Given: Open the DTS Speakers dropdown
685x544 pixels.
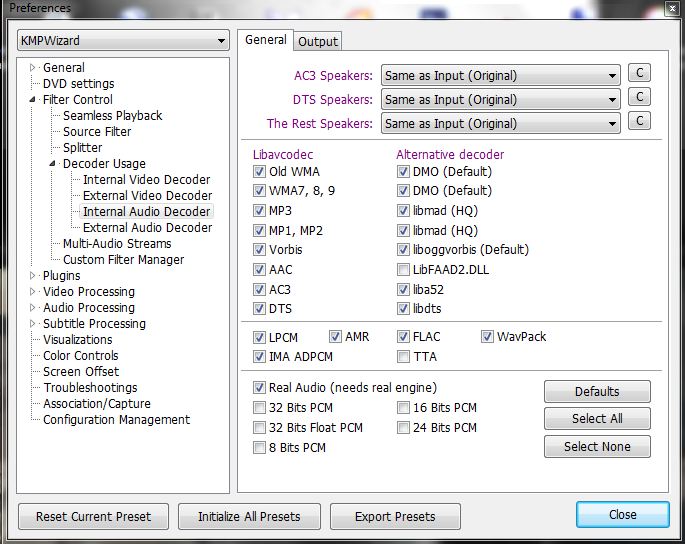Looking at the screenshot, I should pyautogui.click(x=501, y=100).
